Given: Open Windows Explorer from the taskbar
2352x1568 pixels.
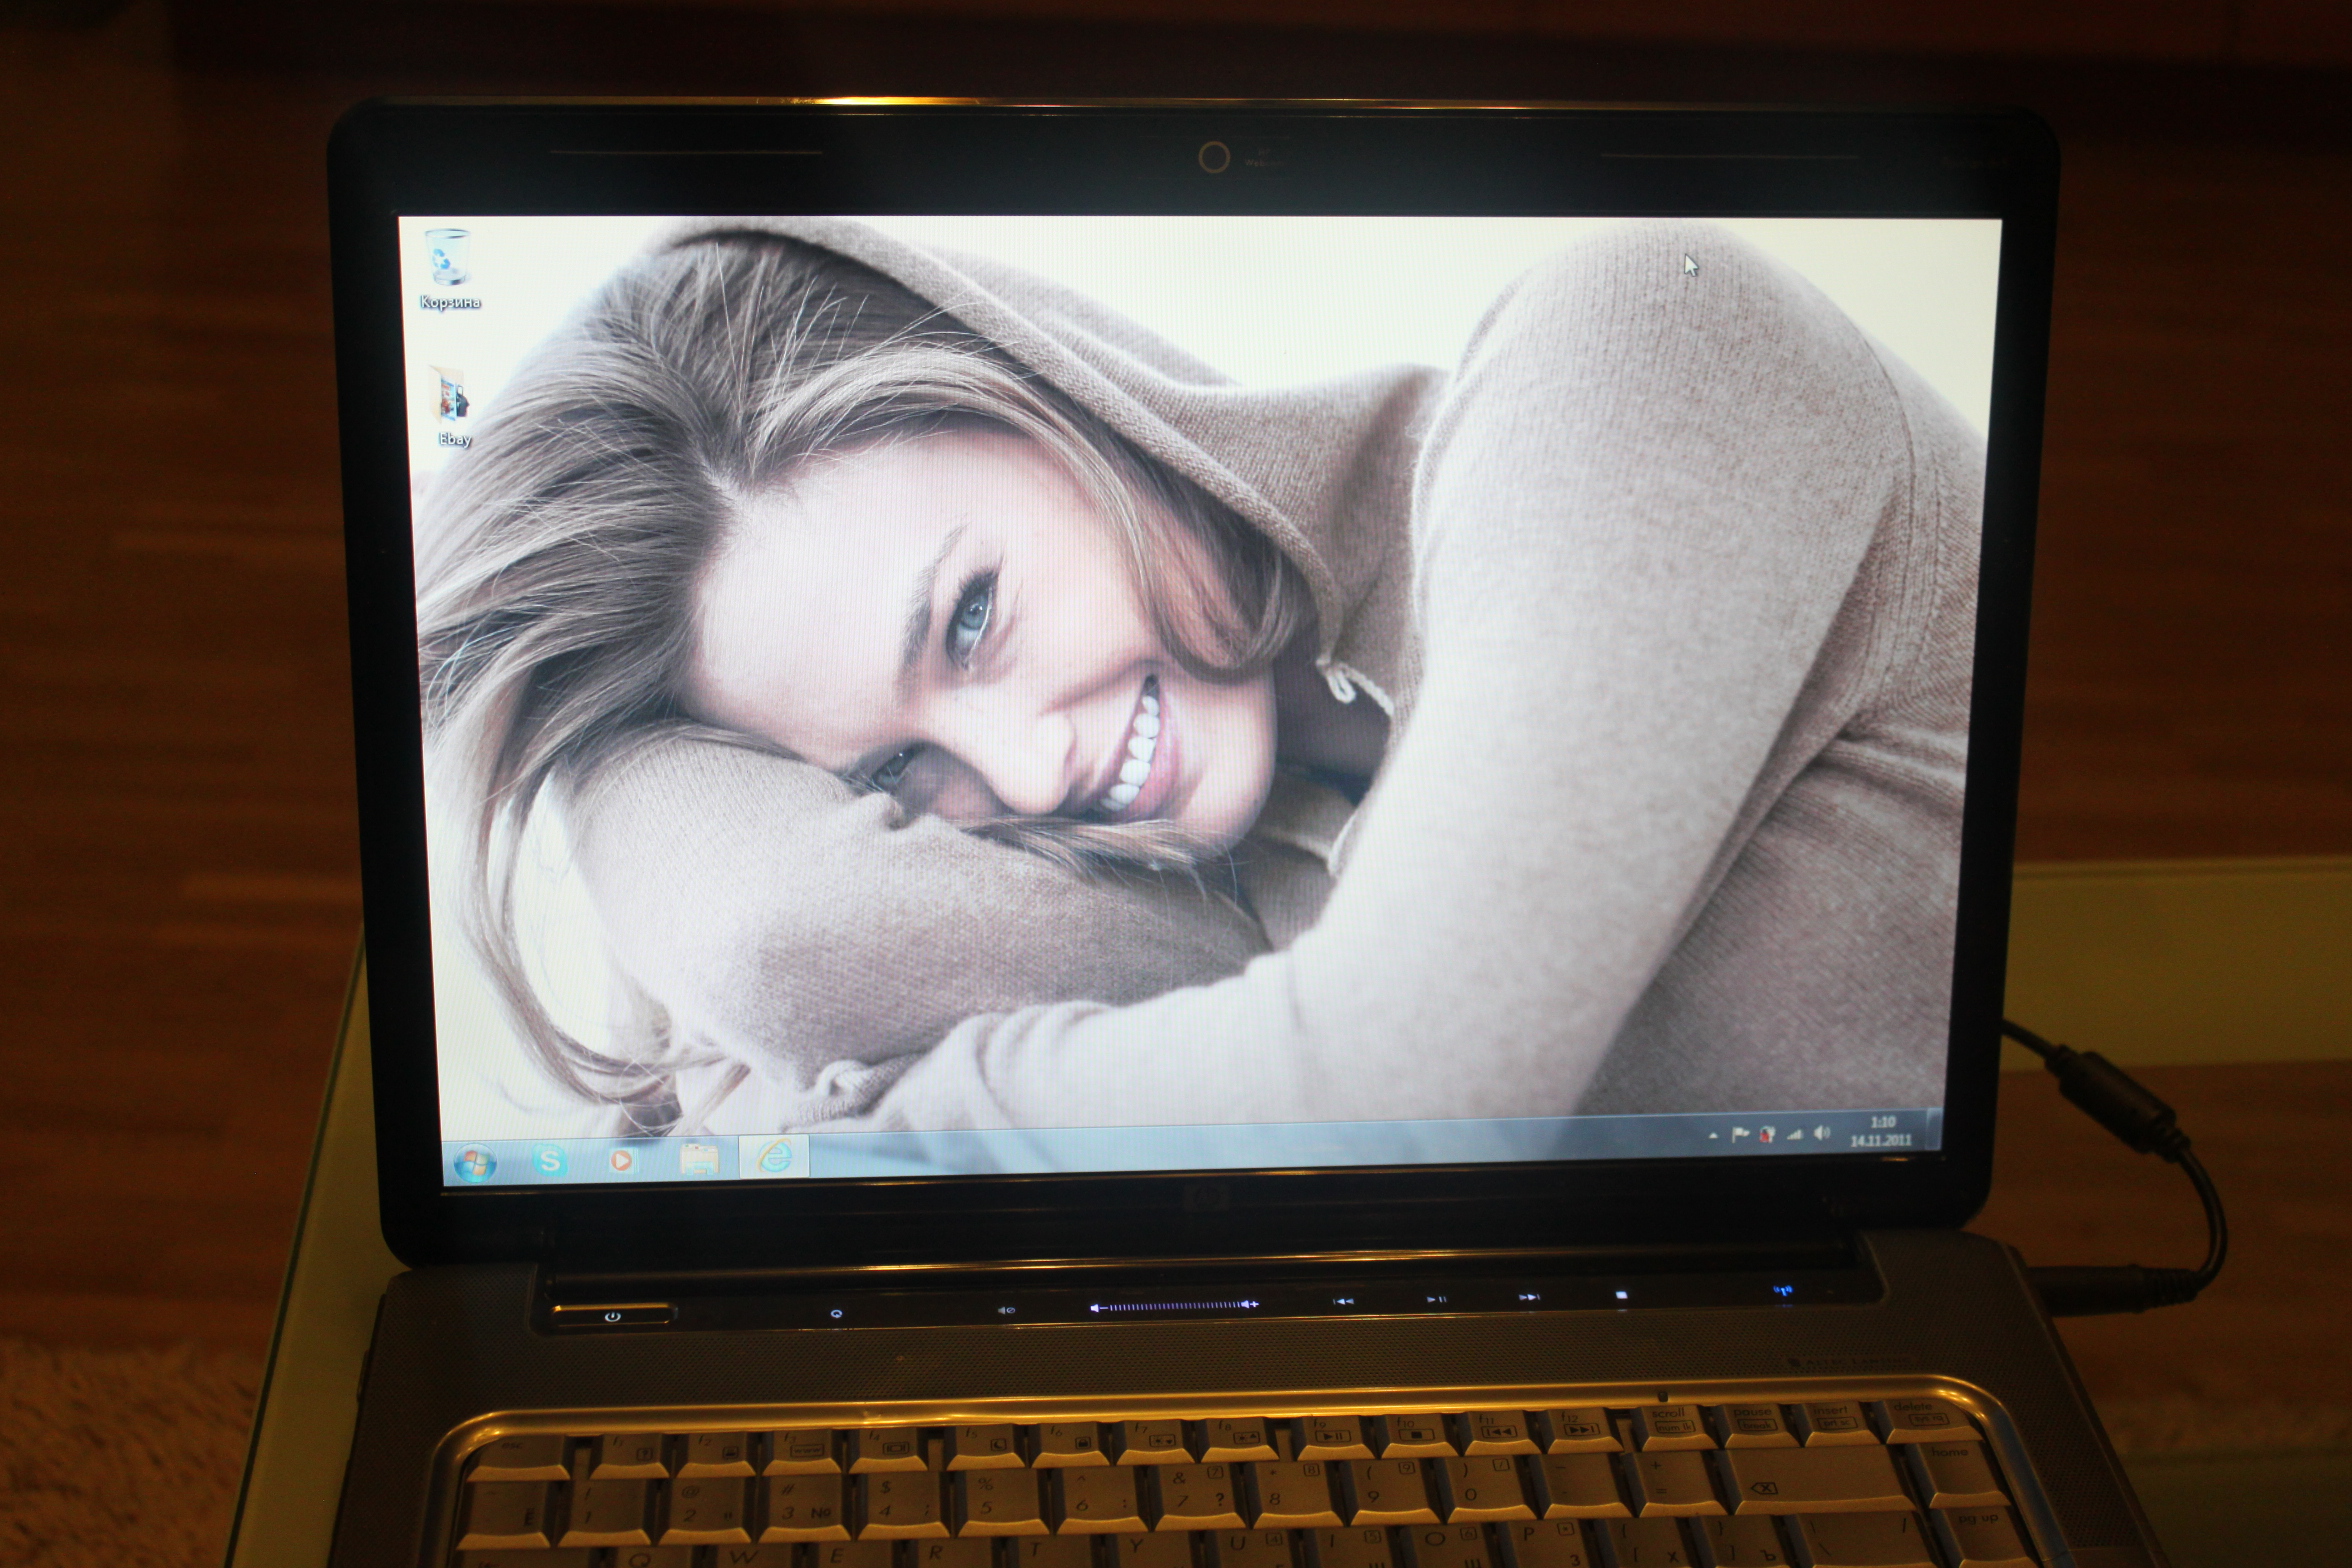Looking at the screenshot, I should coord(698,1159).
